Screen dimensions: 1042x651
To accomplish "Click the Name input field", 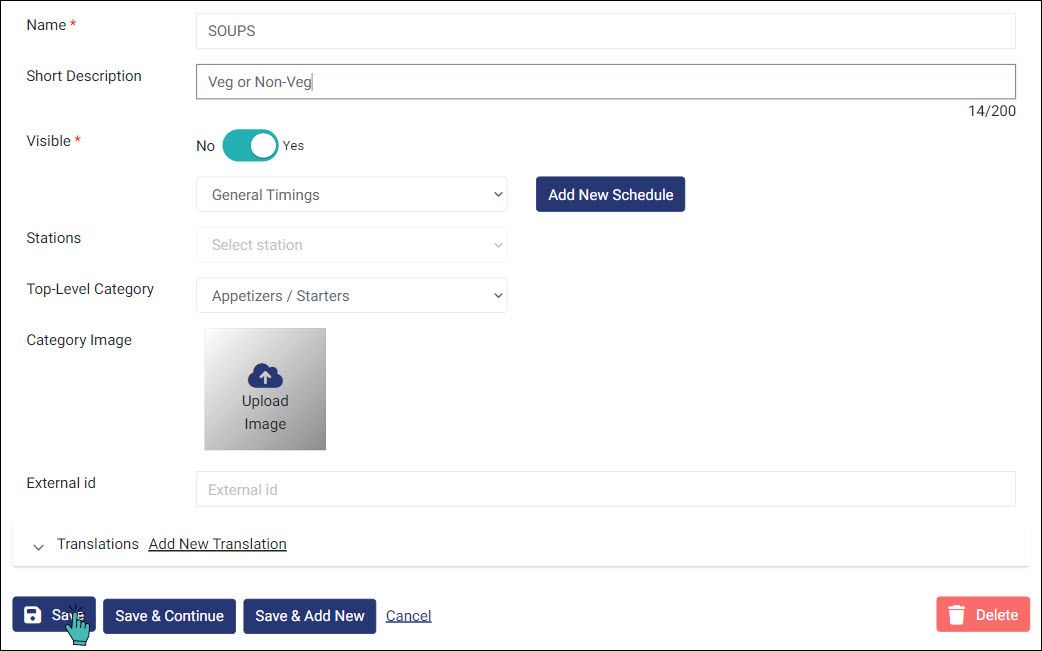I will (605, 31).
